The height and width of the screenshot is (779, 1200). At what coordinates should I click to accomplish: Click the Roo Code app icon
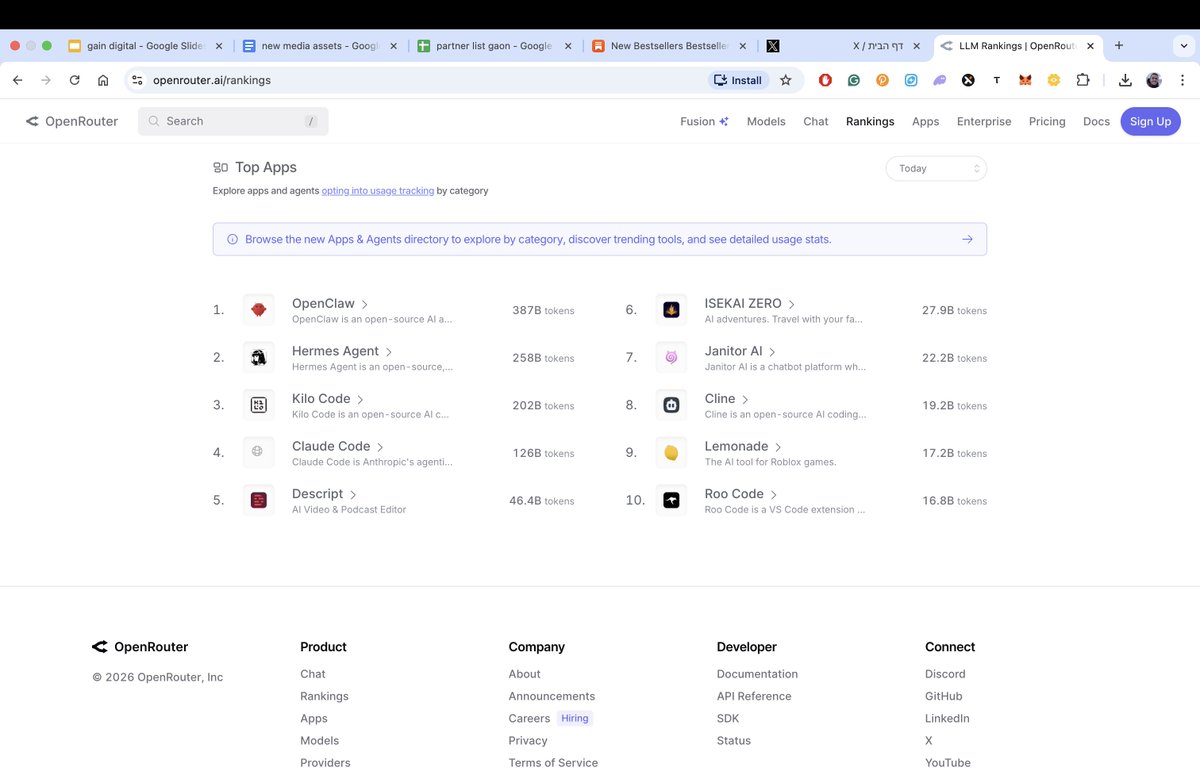click(671, 500)
